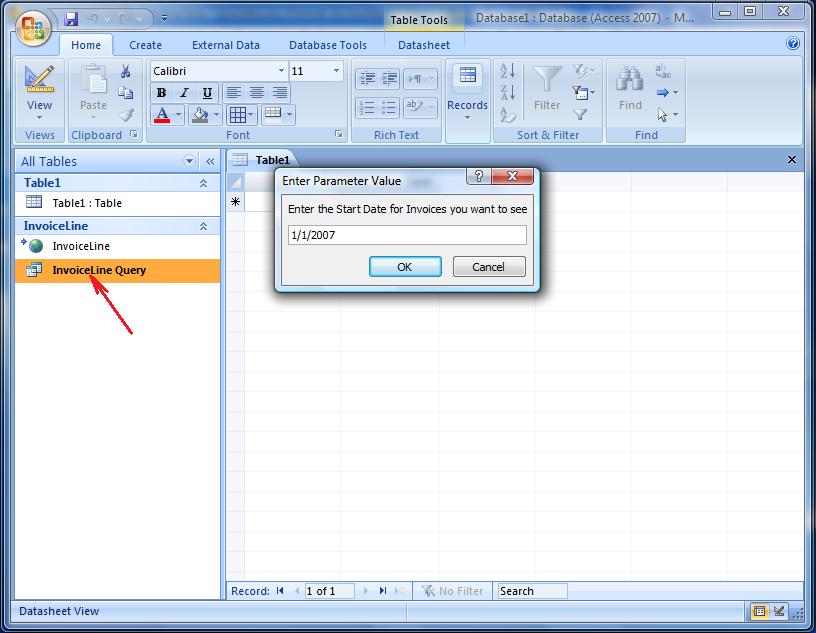Click the No Filter indicator
Screen dimensions: 816x633
tap(452, 591)
